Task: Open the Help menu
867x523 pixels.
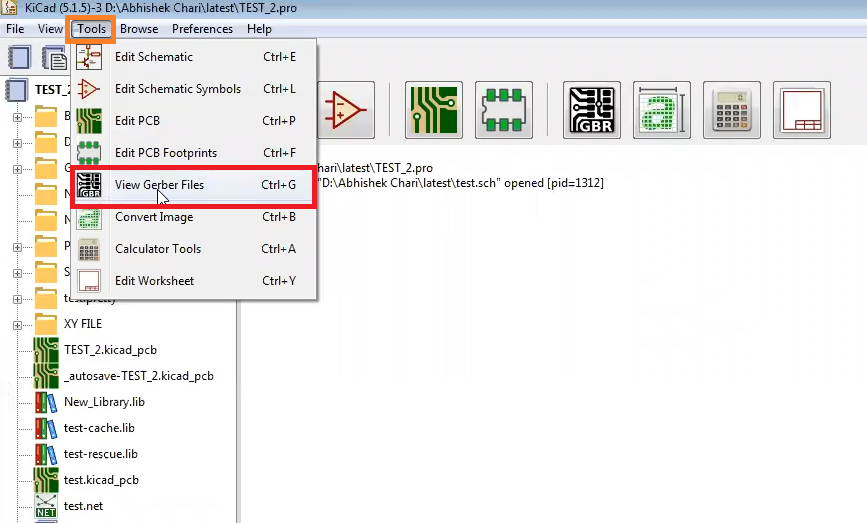Action: click(x=259, y=29)
